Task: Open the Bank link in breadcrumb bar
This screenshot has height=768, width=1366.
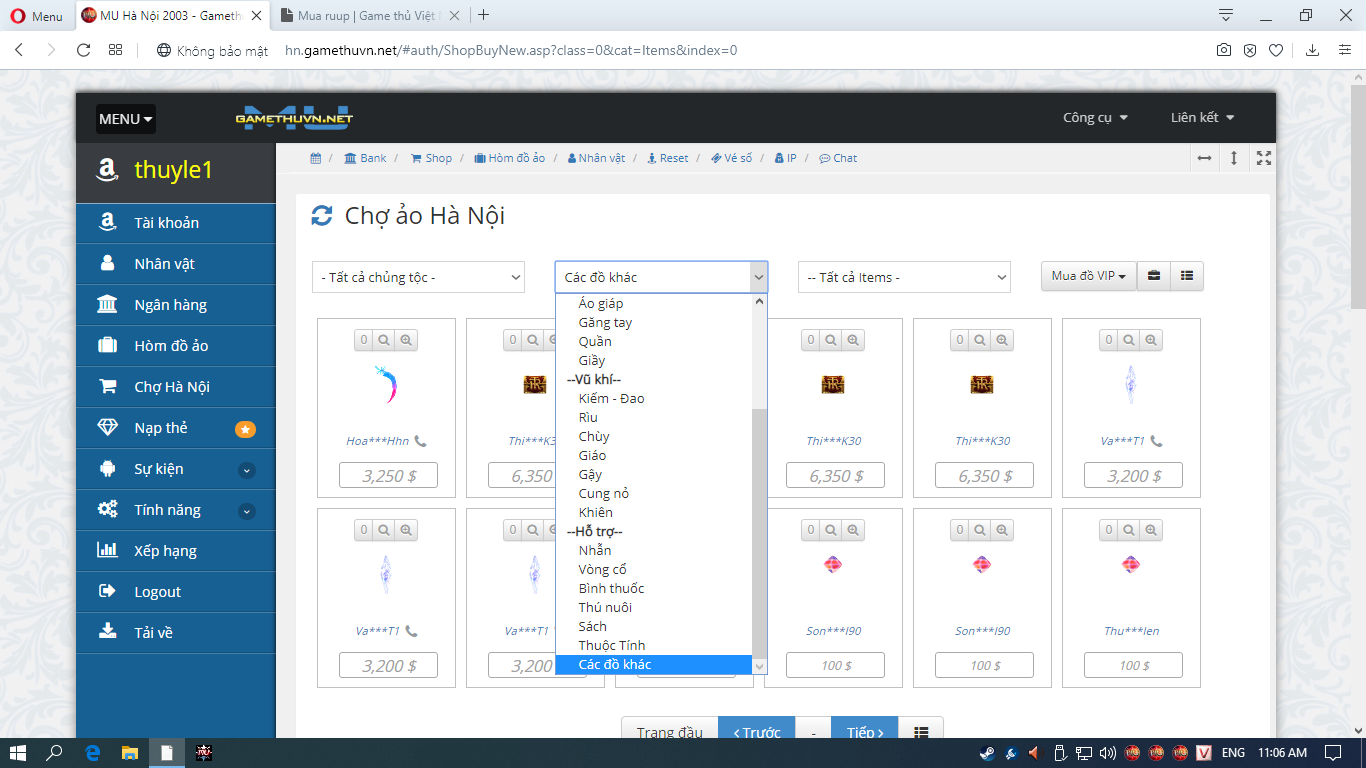Action: pyautogui.click(x=365, y=158)
